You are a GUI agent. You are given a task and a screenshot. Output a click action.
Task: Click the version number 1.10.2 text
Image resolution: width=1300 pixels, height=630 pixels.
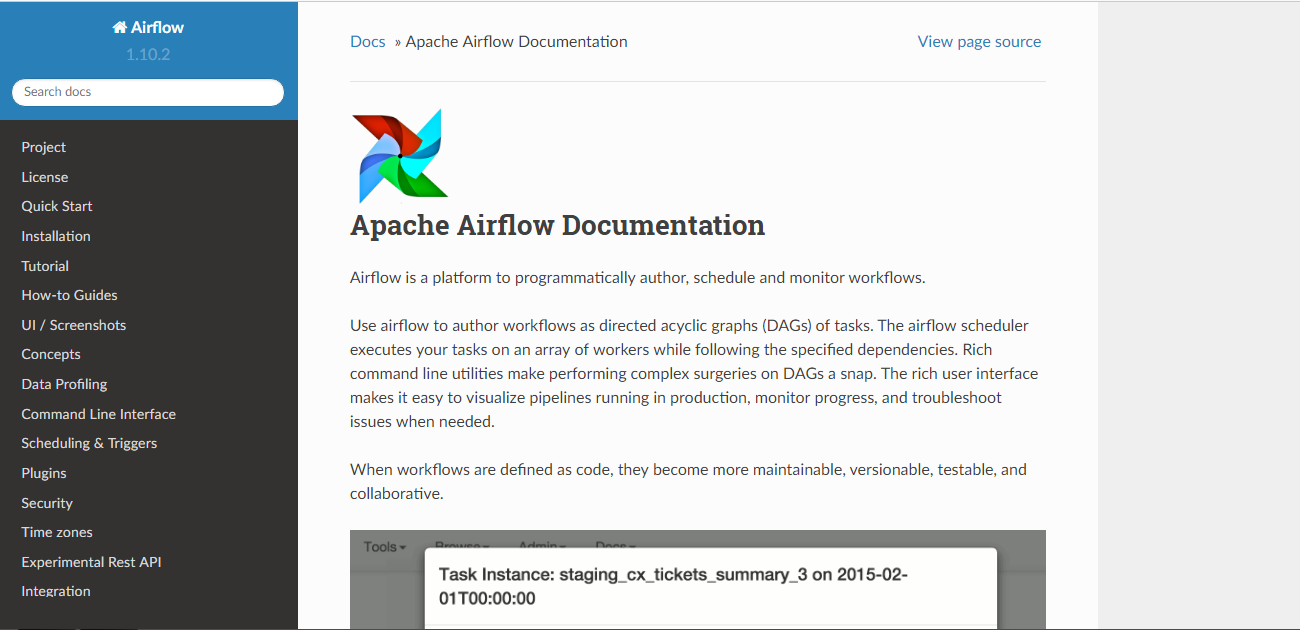coord(148,54)
